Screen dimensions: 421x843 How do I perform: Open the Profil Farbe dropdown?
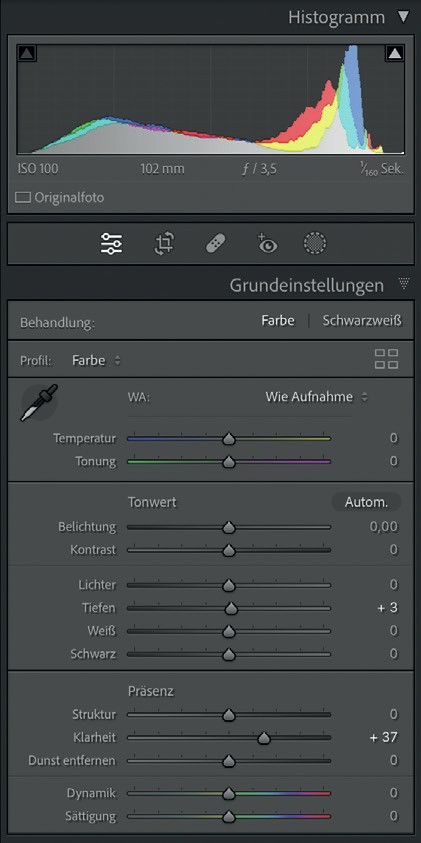(x=97, y=361)
